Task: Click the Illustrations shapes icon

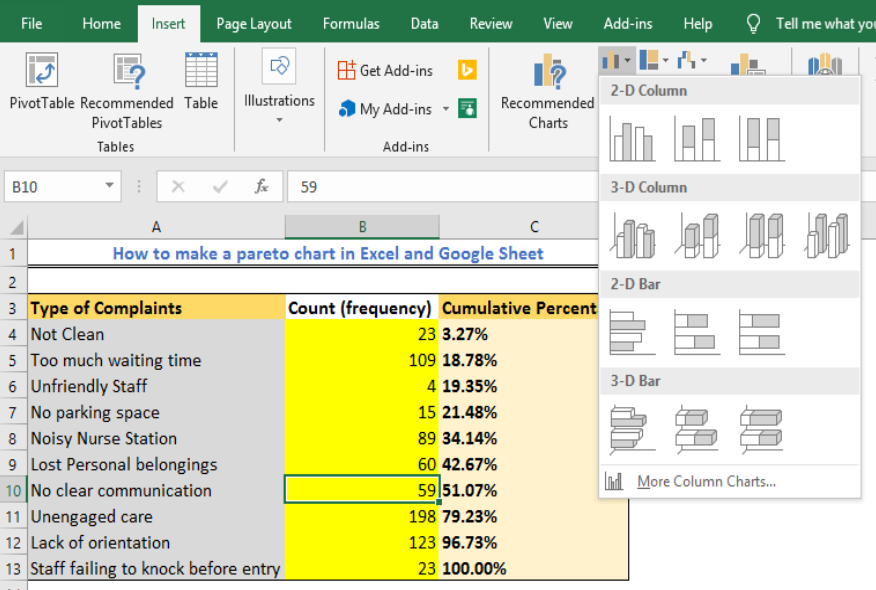Action: [279, 66]
